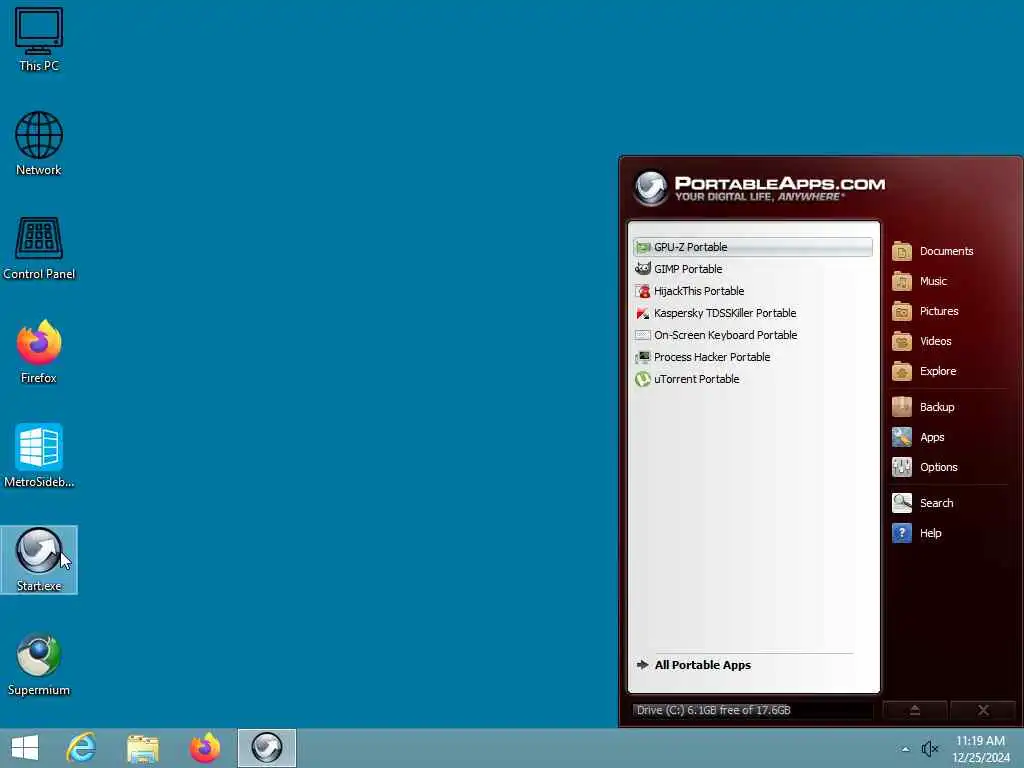The image size is (1024, 768).
Task: Select This PC desktop icon
Action: [x=39, y=40]
